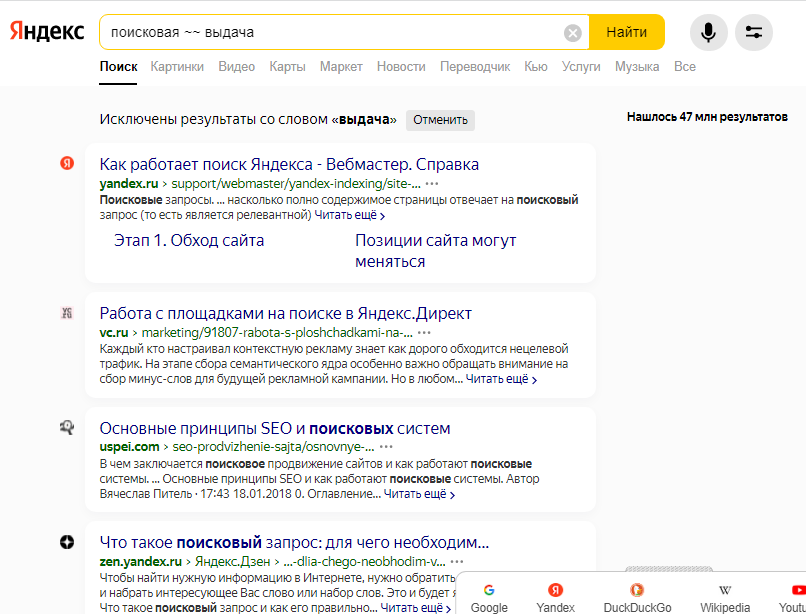This screenshot has height=614, width=806.
Task: Click the marketing/91807 URL path of the vc.ru result
Action: click(x=277, y=333)
